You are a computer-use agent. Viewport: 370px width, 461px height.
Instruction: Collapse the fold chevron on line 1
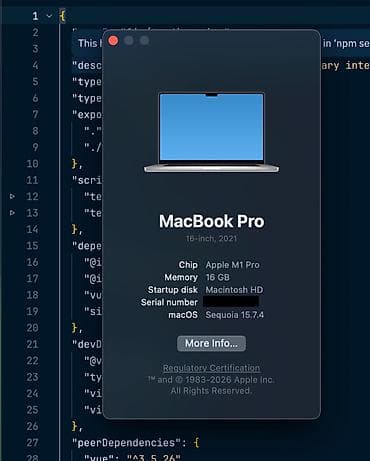[49, 16]
